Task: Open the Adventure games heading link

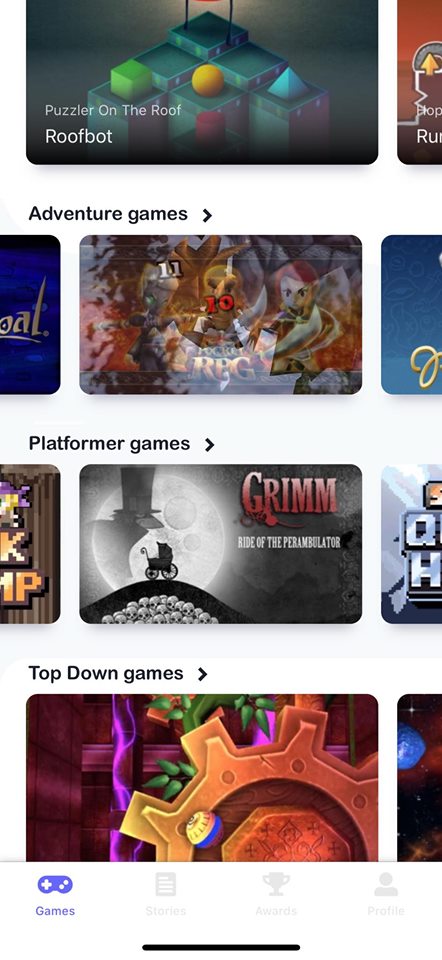Action: tap(108, 214)
